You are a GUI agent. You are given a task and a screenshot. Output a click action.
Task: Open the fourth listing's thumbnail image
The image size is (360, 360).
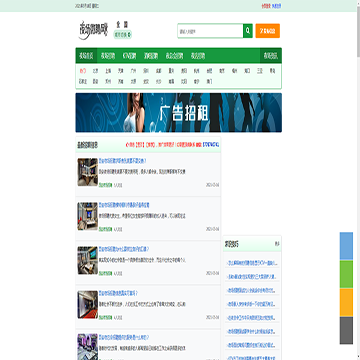[88, 305]
